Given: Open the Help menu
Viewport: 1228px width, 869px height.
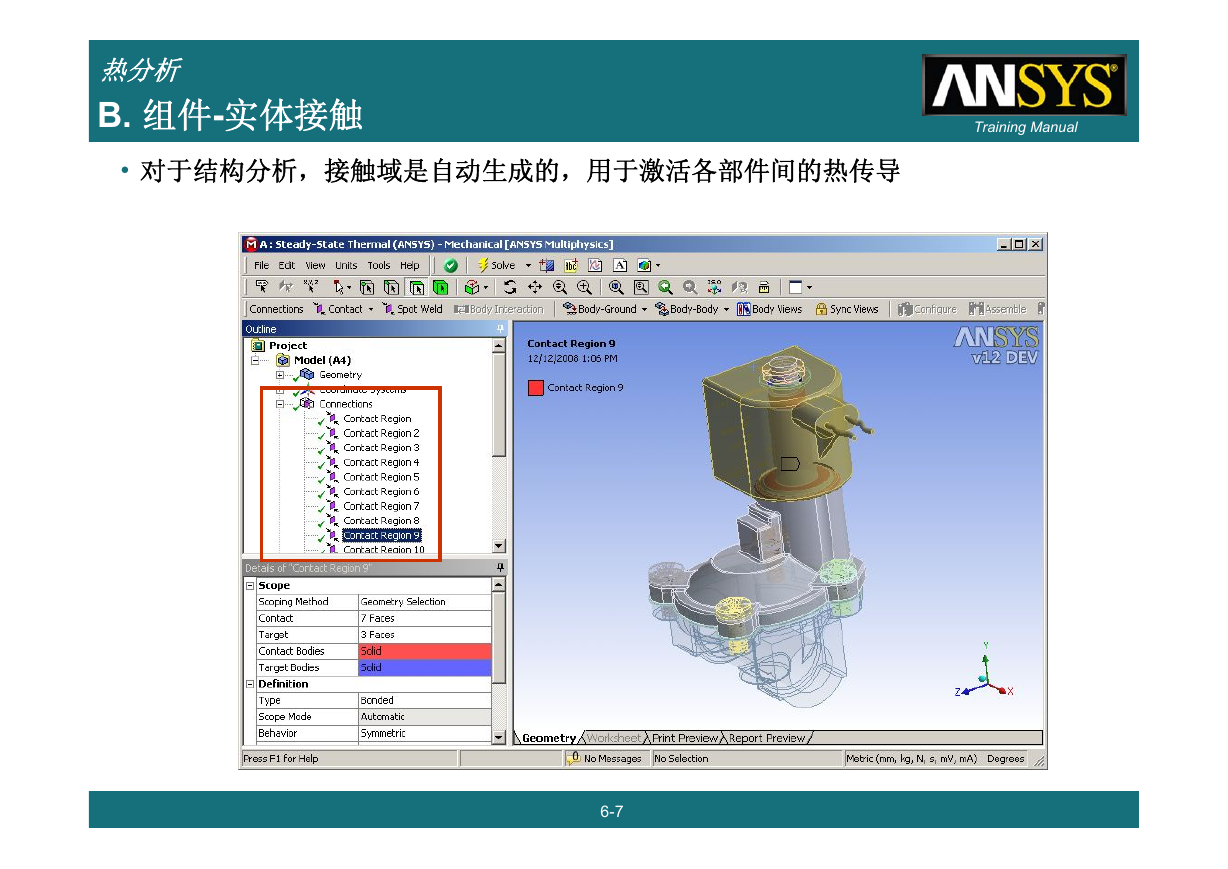Looking at the screenshot, I should tap(410, 265).
